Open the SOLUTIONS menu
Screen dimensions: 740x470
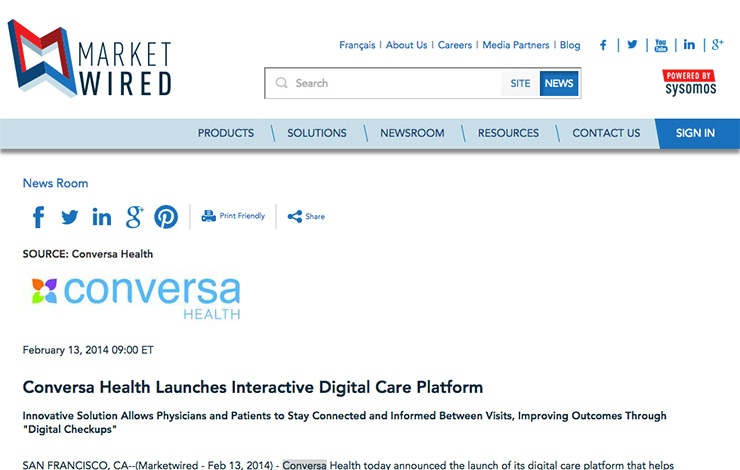pyautogui.click(x=317, y=133)
